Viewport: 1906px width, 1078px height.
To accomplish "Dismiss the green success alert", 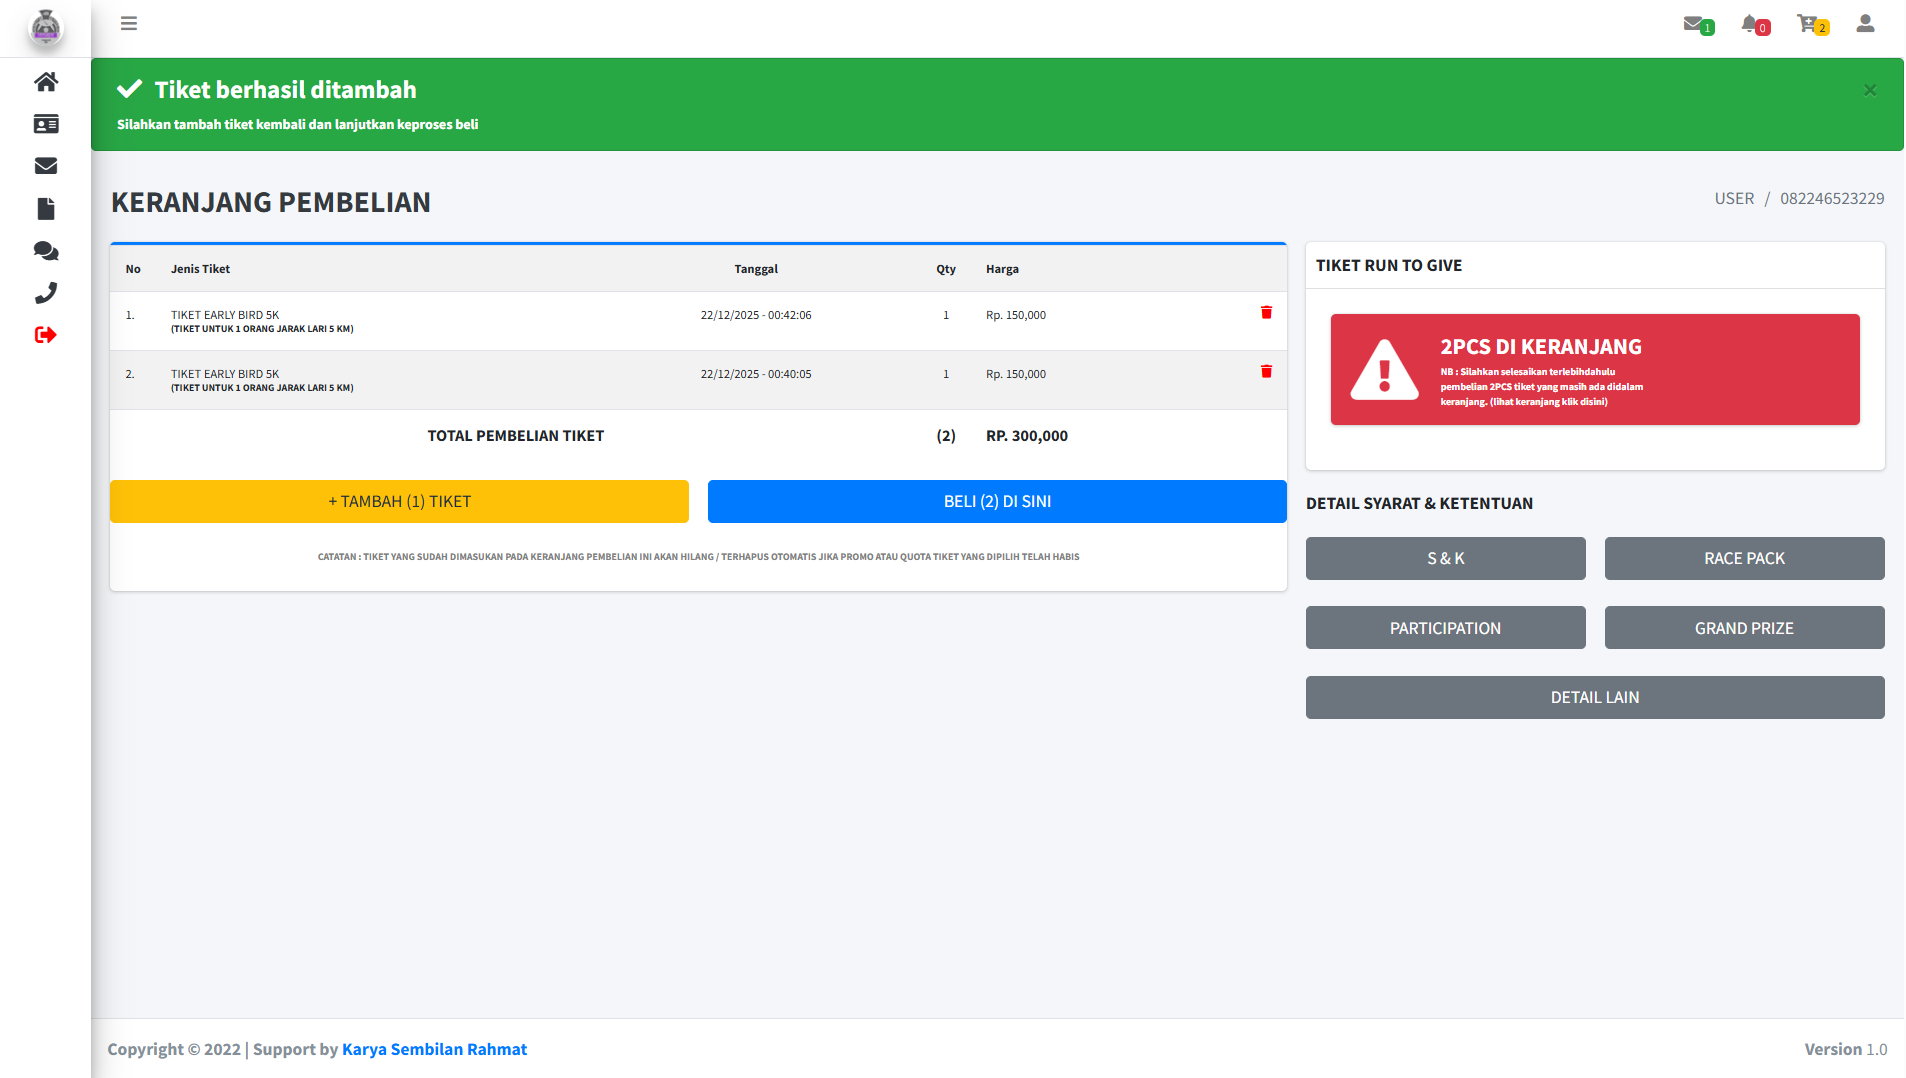I will click(1869, 91).
